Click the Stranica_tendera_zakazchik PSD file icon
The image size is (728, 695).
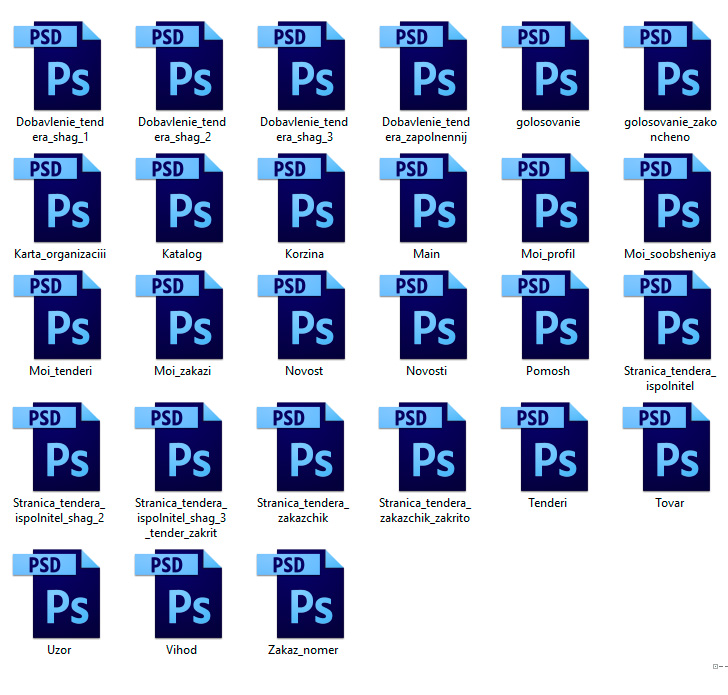tap(301, 447)
